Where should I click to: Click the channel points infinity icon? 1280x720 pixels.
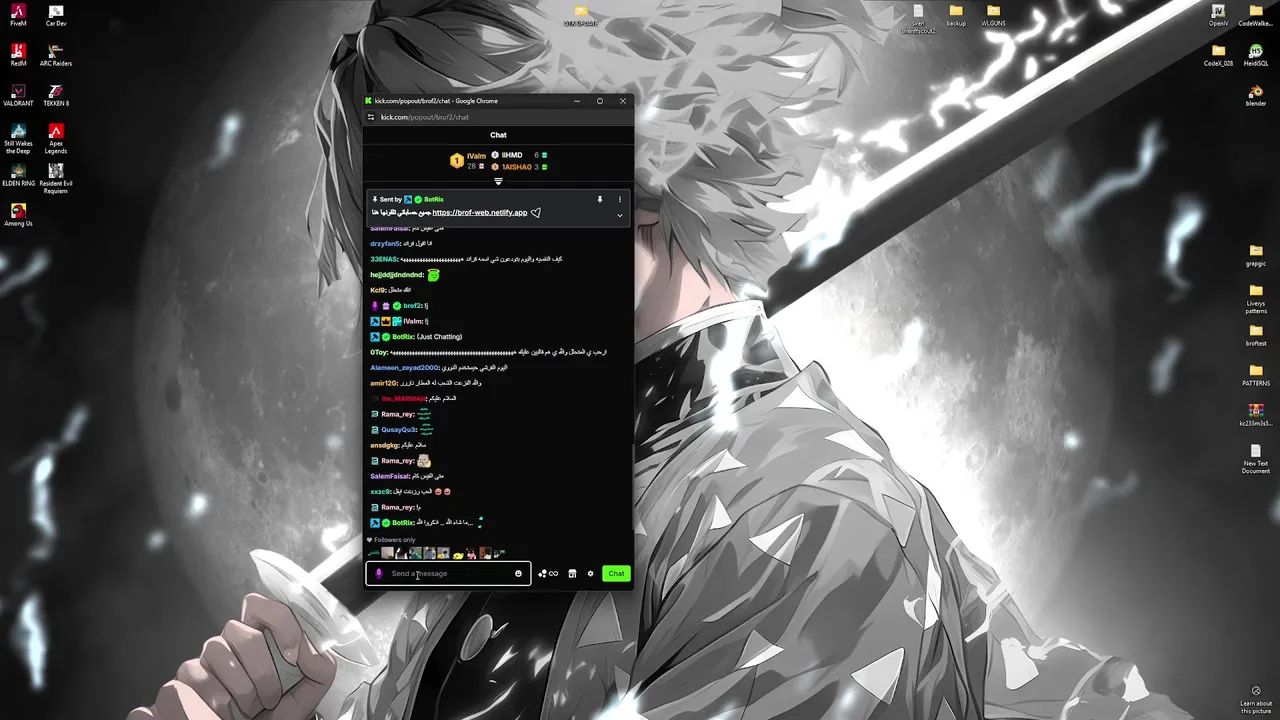point(548,574)
